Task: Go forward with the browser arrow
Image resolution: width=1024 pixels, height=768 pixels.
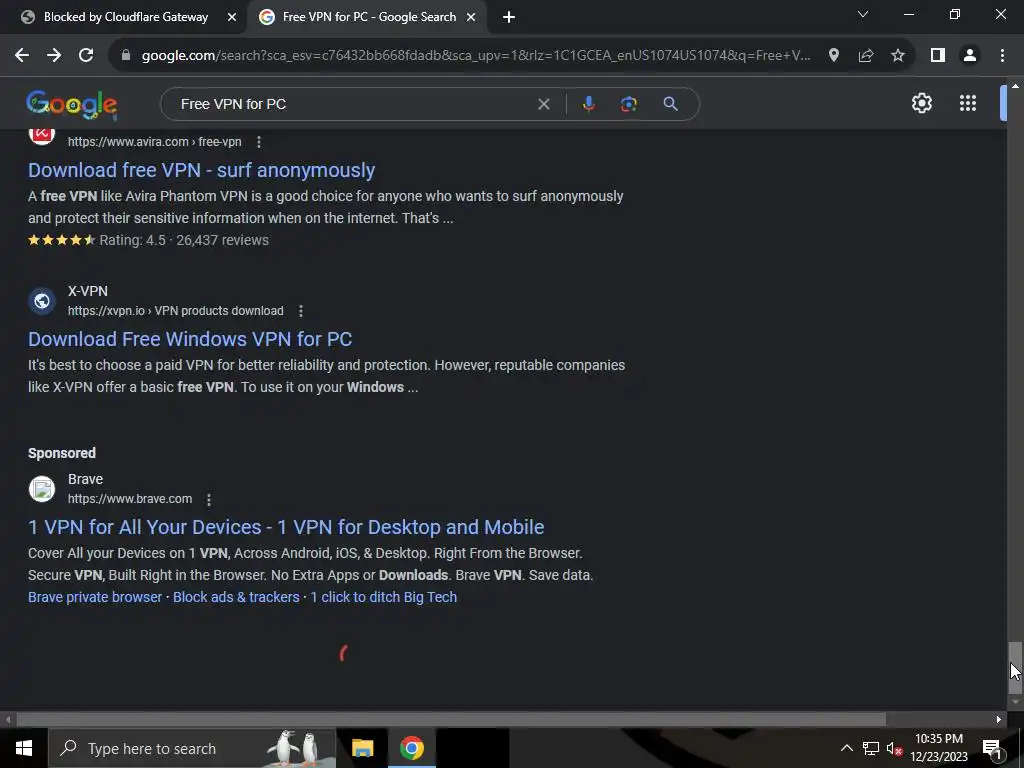Action: point(54,56)
